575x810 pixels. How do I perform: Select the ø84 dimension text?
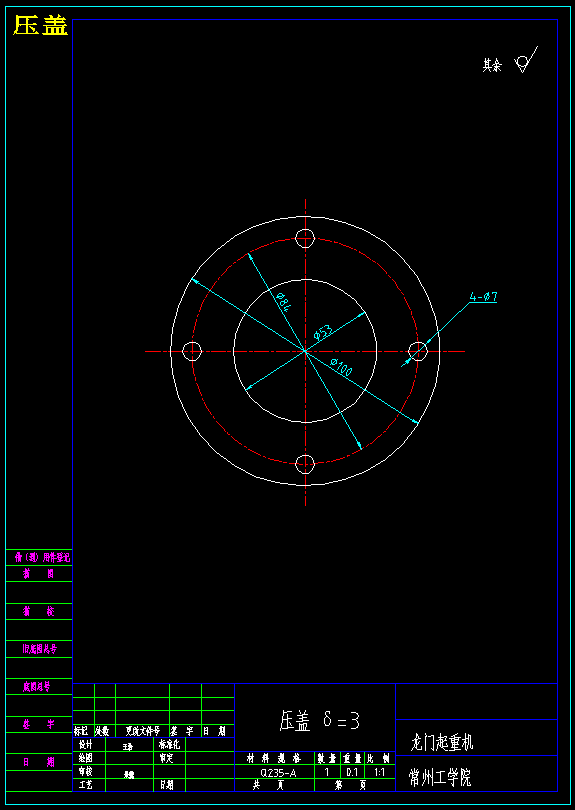[284, 303]
